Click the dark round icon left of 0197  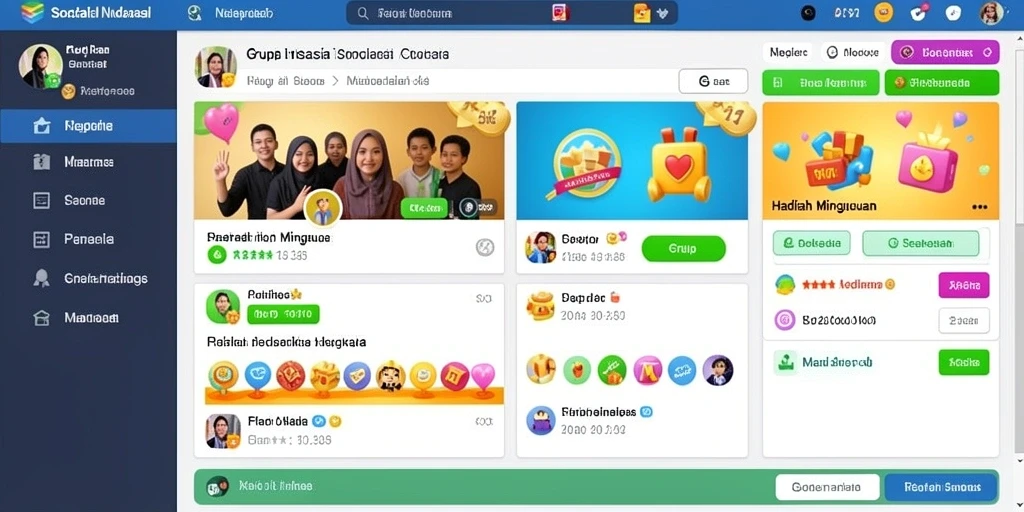point(808,13)
